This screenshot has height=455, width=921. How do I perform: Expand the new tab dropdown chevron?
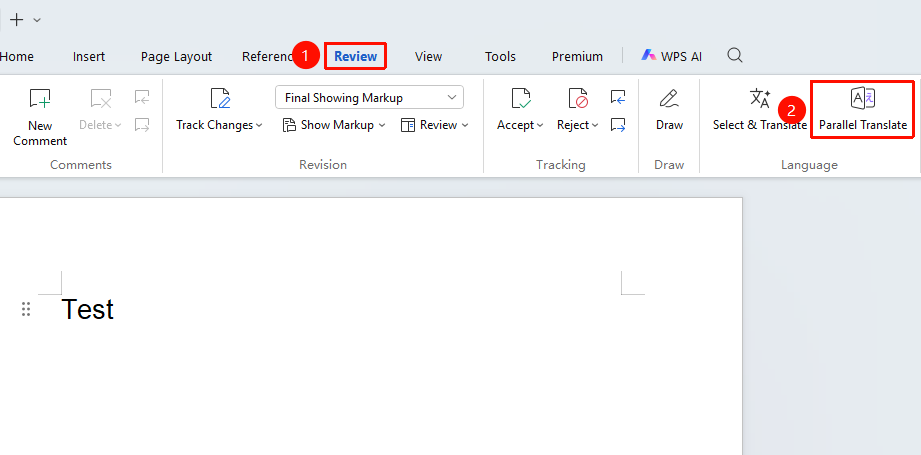tap(37, 20)
